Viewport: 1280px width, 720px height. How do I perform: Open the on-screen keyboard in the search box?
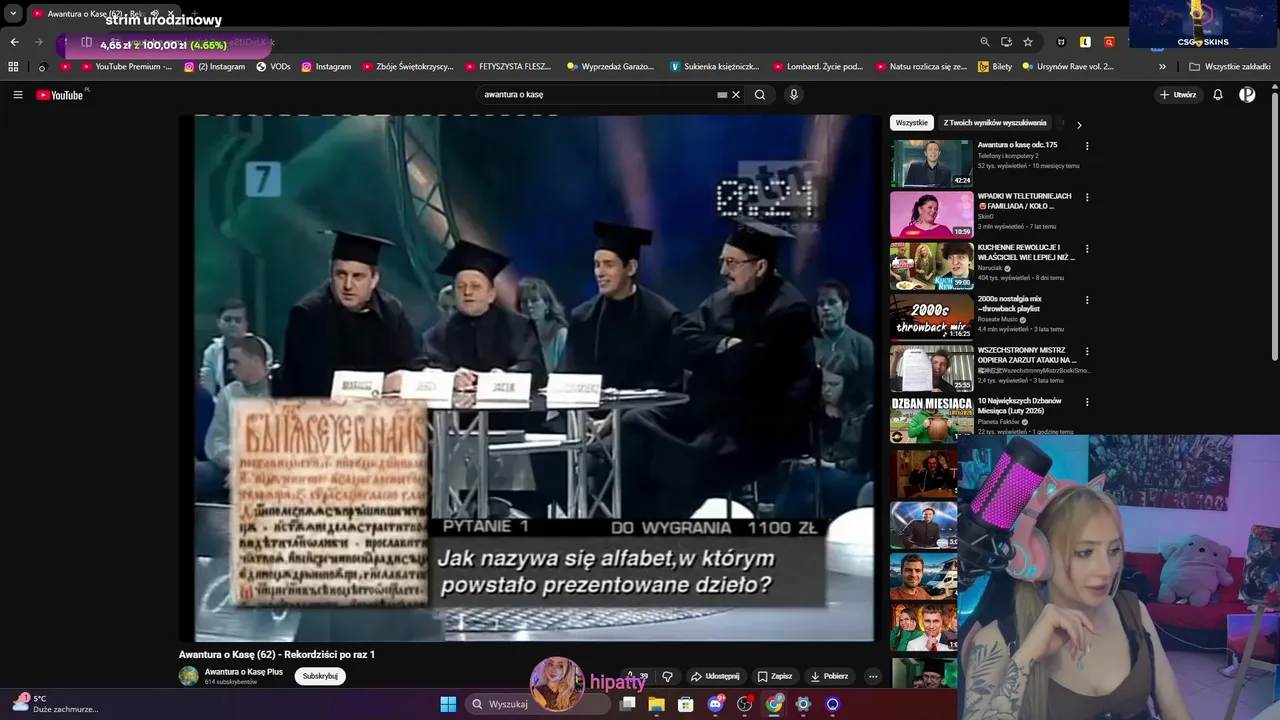pyautogui.click(x=722, y=95)
